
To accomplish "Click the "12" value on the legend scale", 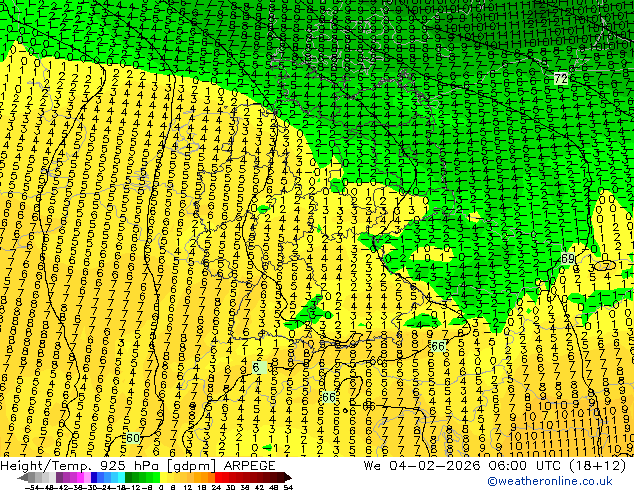I will pos(187,487).
